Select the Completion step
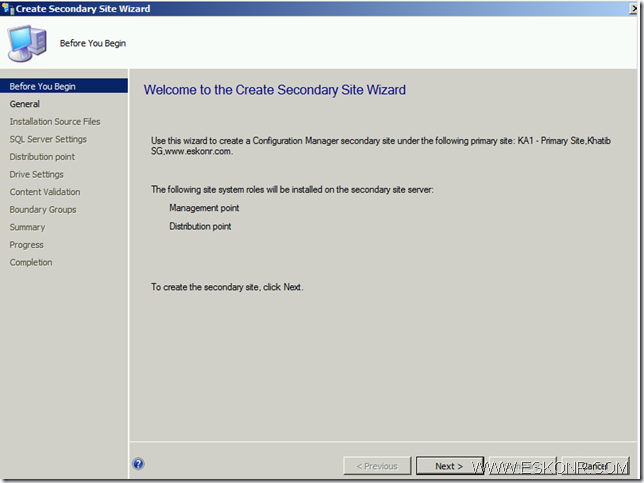This screenshot has height=483, width=644. coord(31,262)
